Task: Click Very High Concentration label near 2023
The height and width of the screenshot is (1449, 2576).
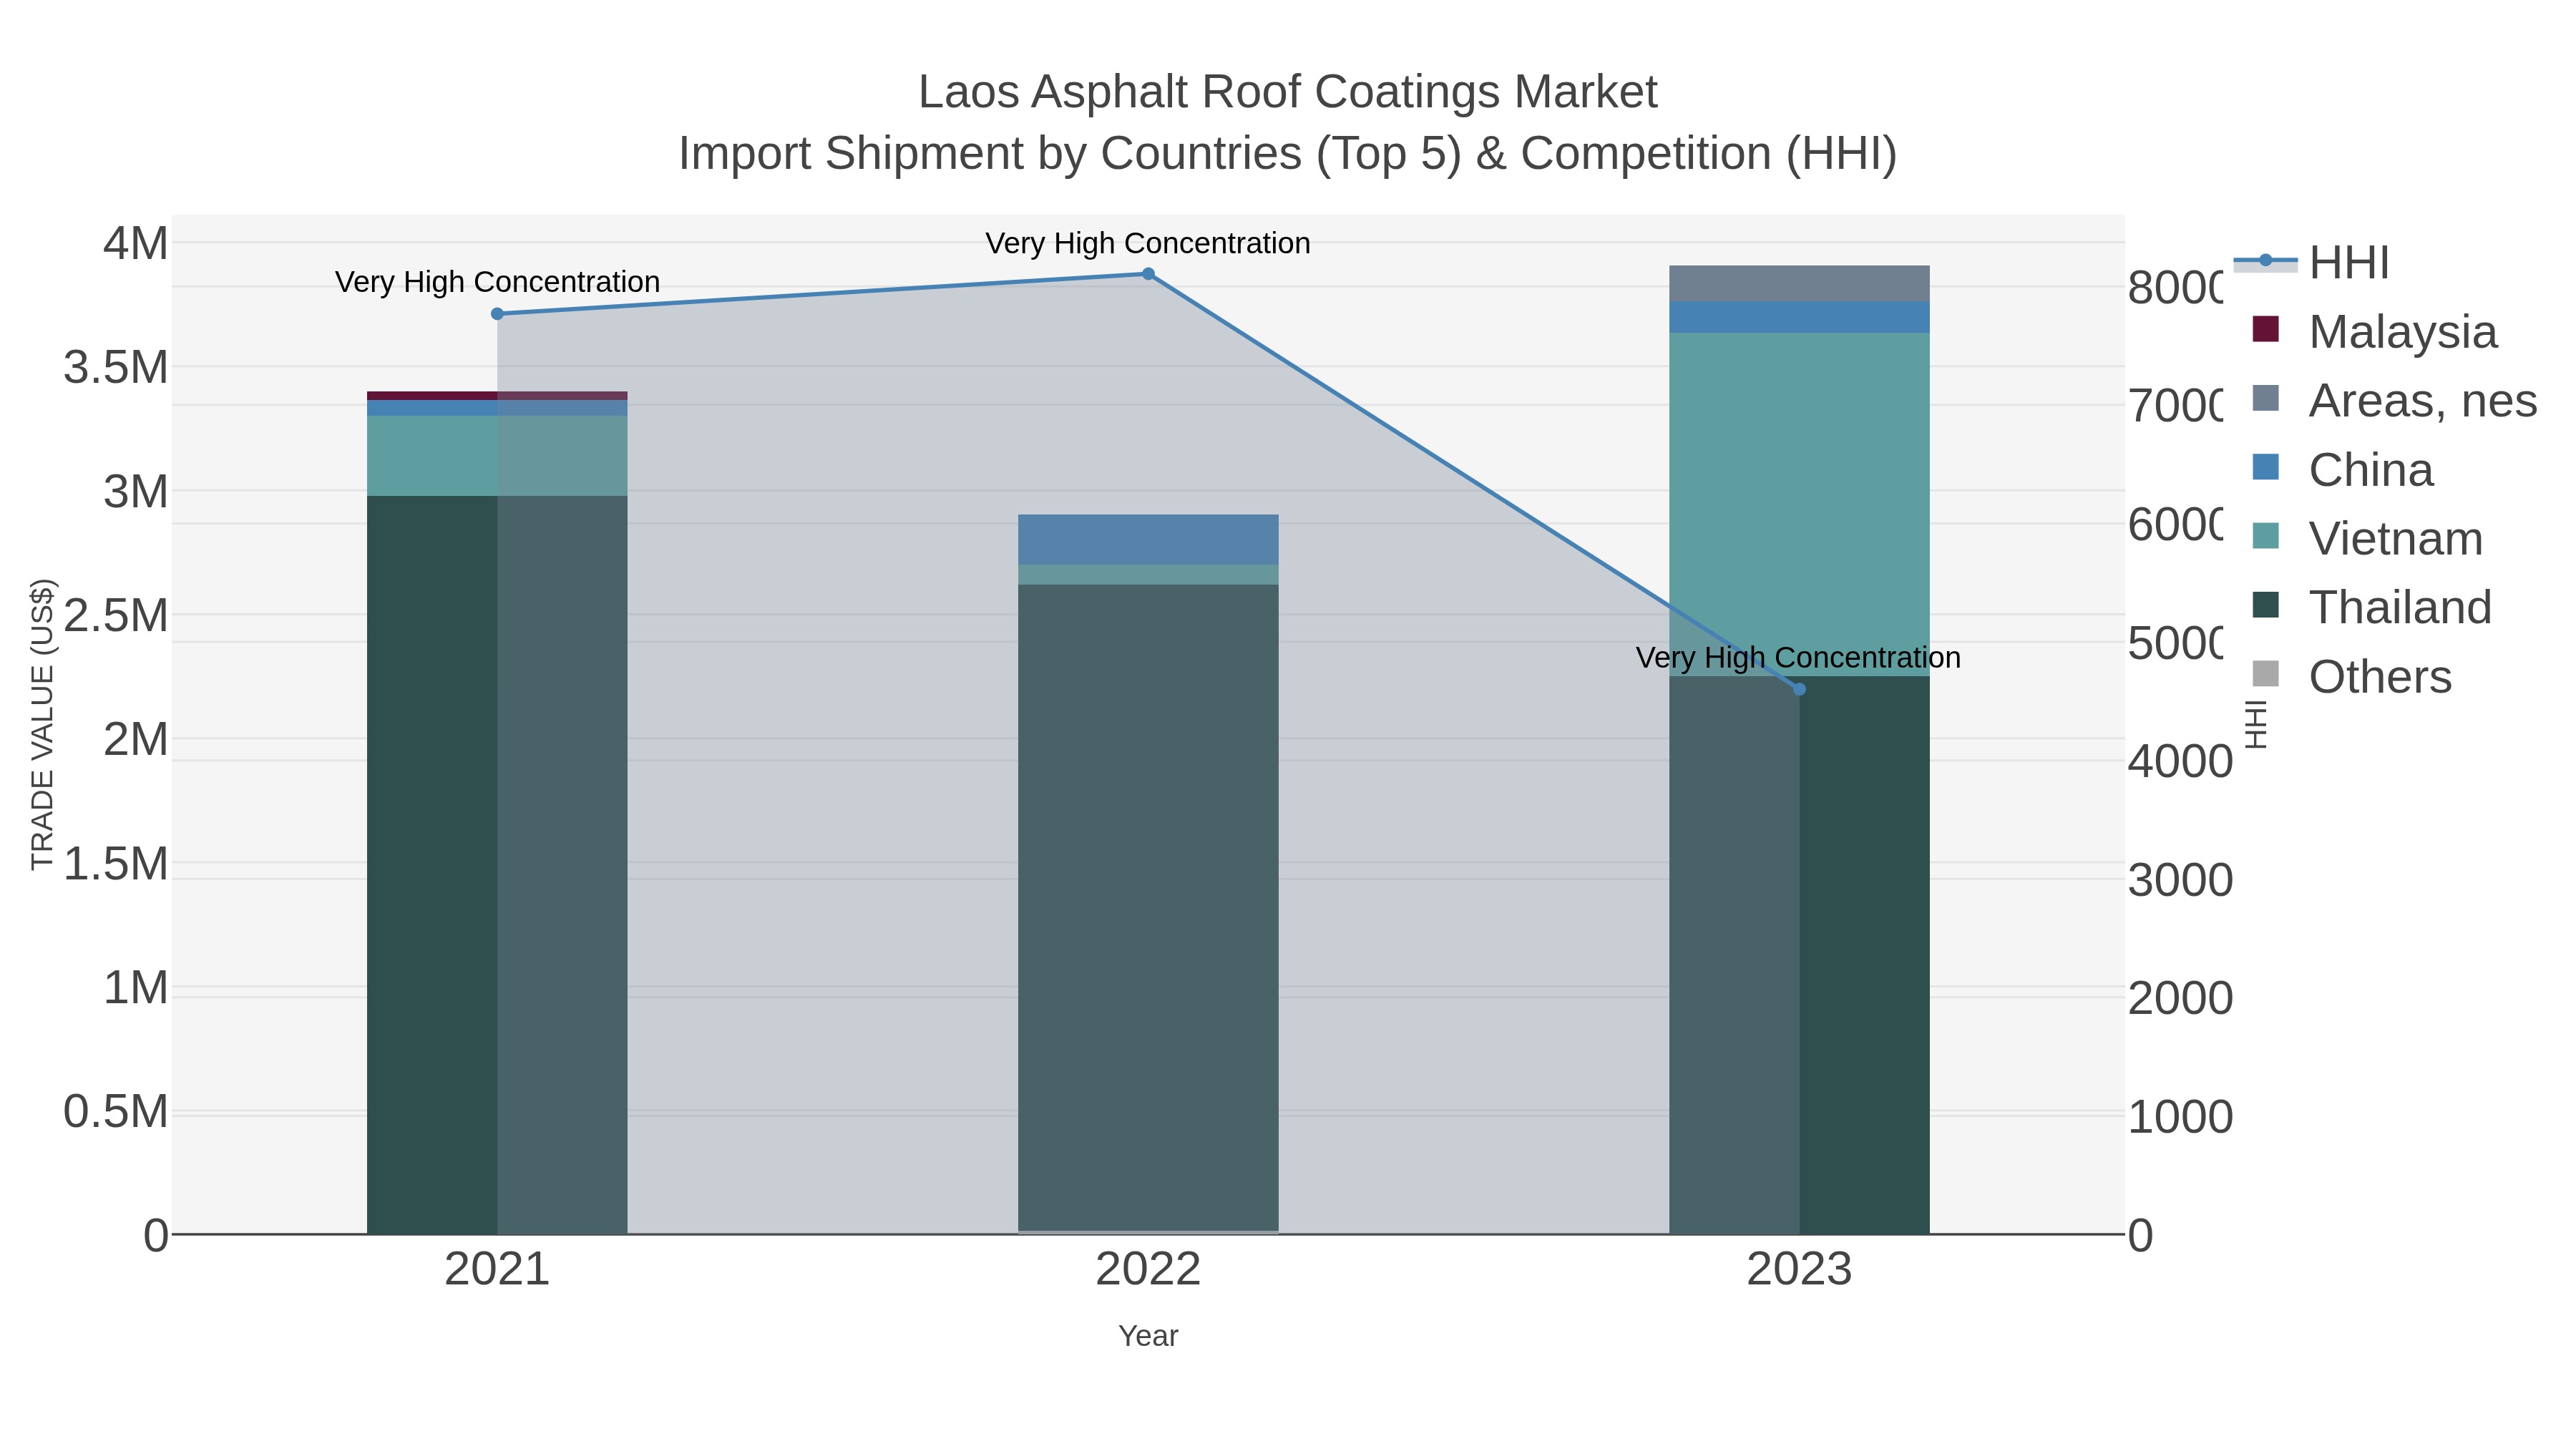Action: pos(1798,658)
